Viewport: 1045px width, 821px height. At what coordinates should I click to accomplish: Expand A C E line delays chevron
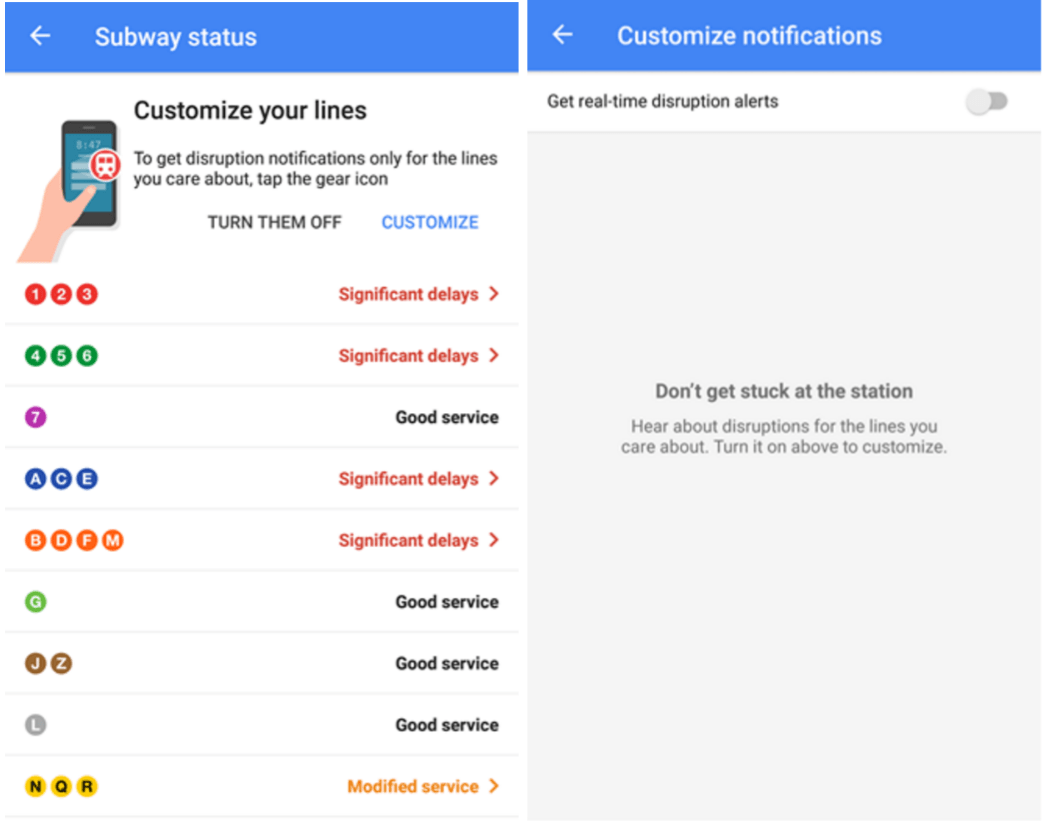tap(494, 479)
